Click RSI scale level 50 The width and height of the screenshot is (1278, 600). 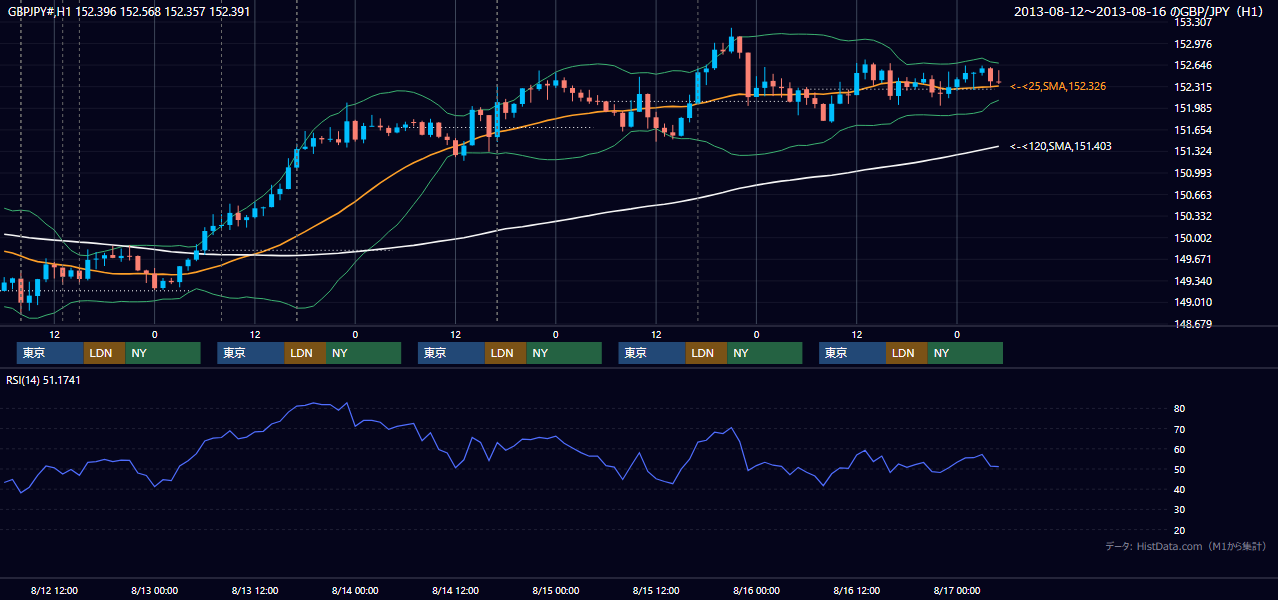pyautogui.click(x=1179, y=469)
